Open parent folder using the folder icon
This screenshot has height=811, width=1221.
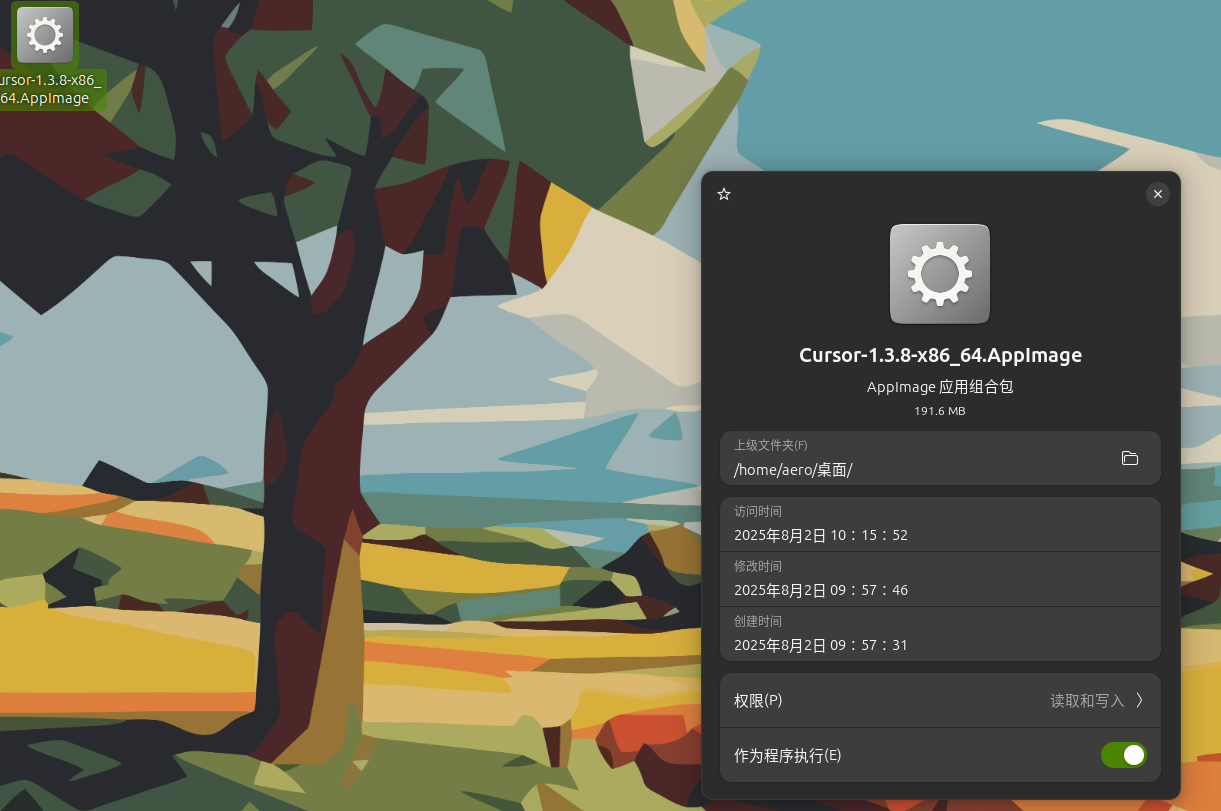[x=1130, y=458]
